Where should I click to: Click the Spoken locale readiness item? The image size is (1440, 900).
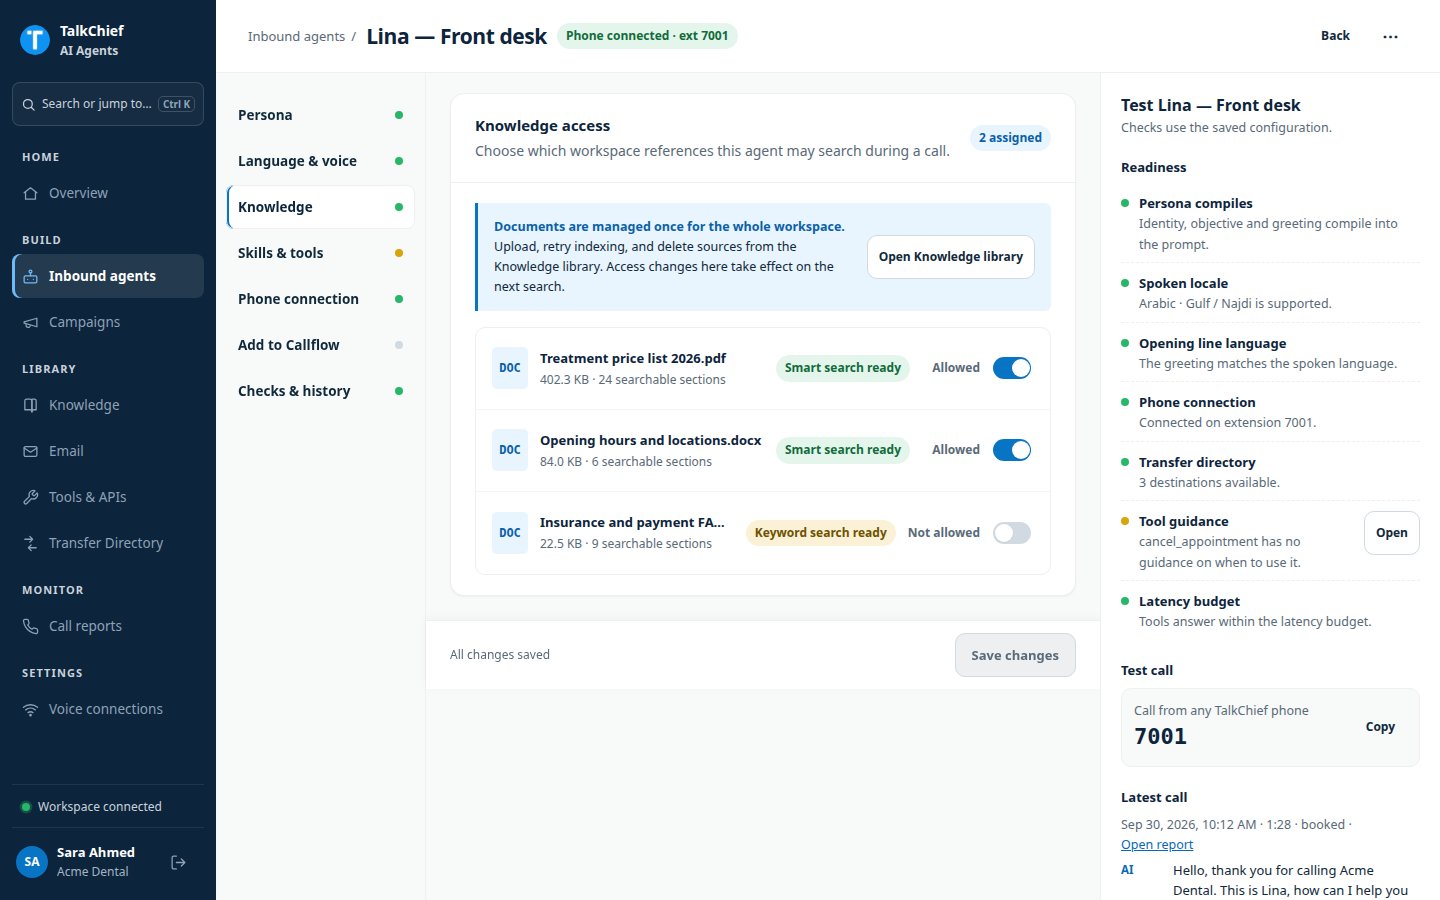(x=1270, y=293)
